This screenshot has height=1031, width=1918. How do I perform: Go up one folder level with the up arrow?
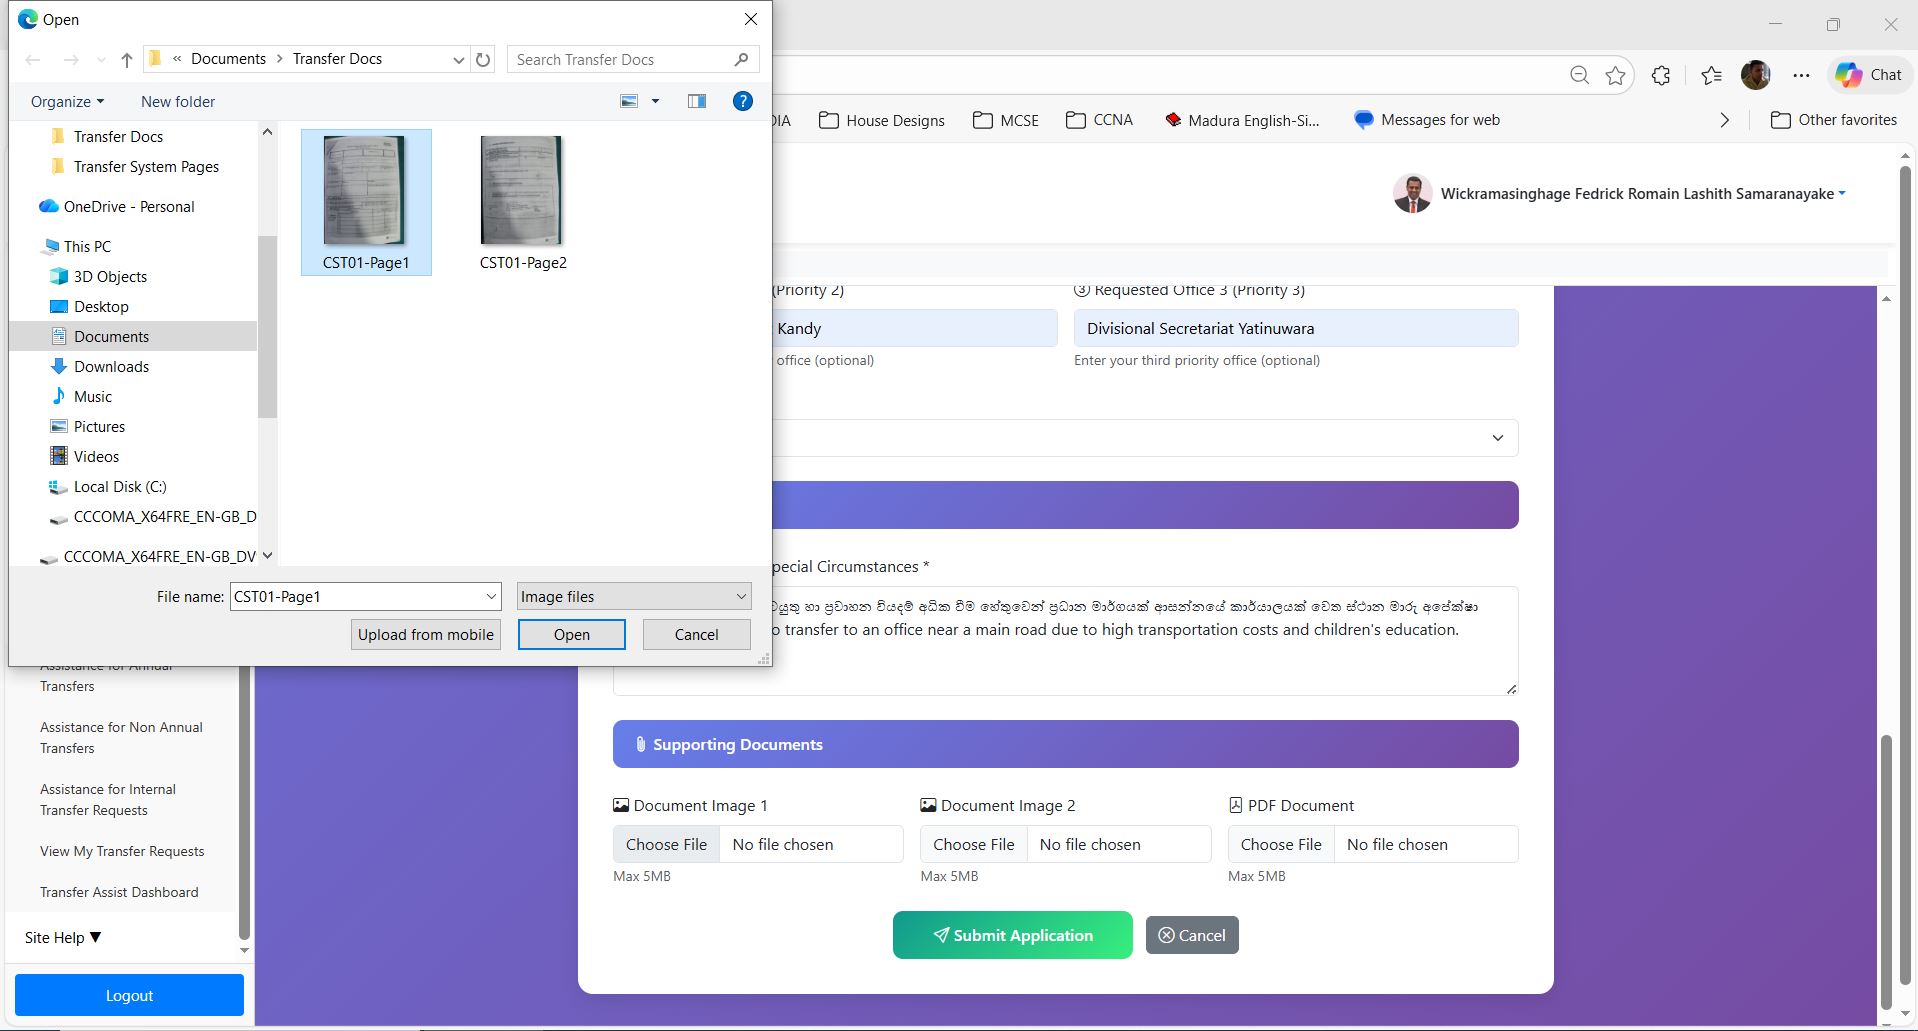(x=127, y=60)
